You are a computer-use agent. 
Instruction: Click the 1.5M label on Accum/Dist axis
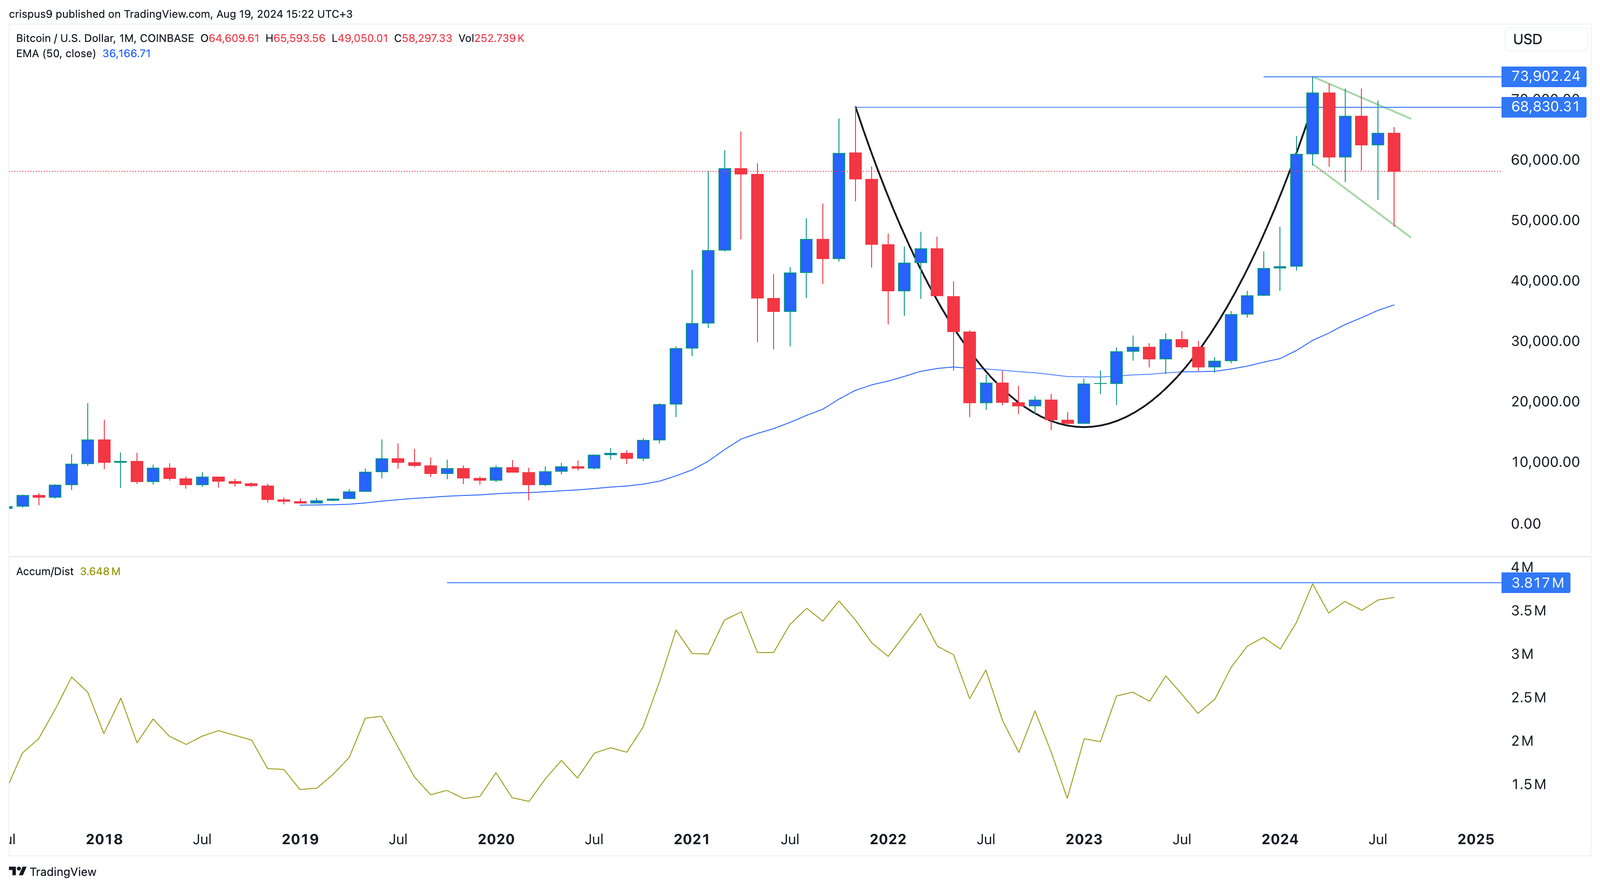point(1529,784)
